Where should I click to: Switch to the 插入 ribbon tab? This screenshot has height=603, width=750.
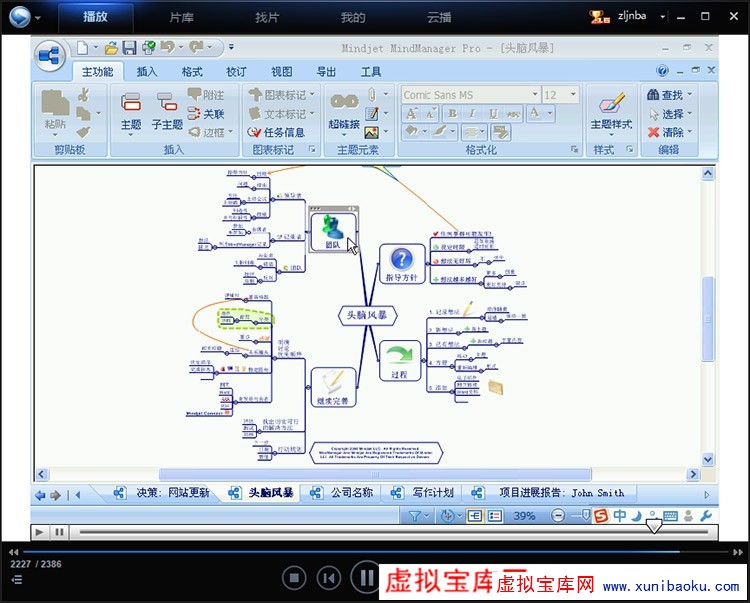coord(147,72)
